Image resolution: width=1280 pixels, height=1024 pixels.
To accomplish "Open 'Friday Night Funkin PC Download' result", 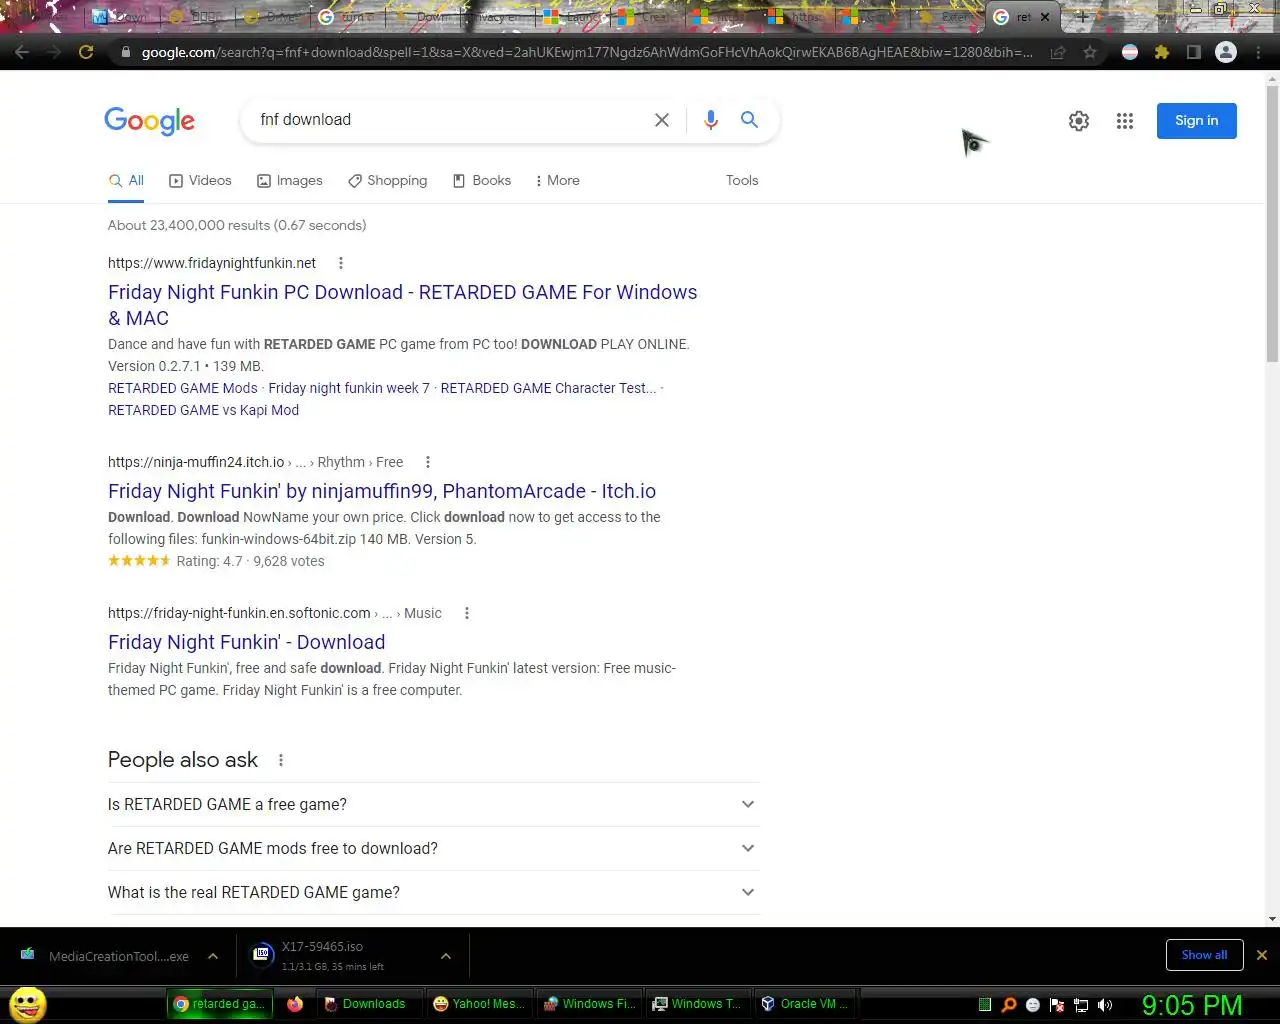I will coord(403,305).
